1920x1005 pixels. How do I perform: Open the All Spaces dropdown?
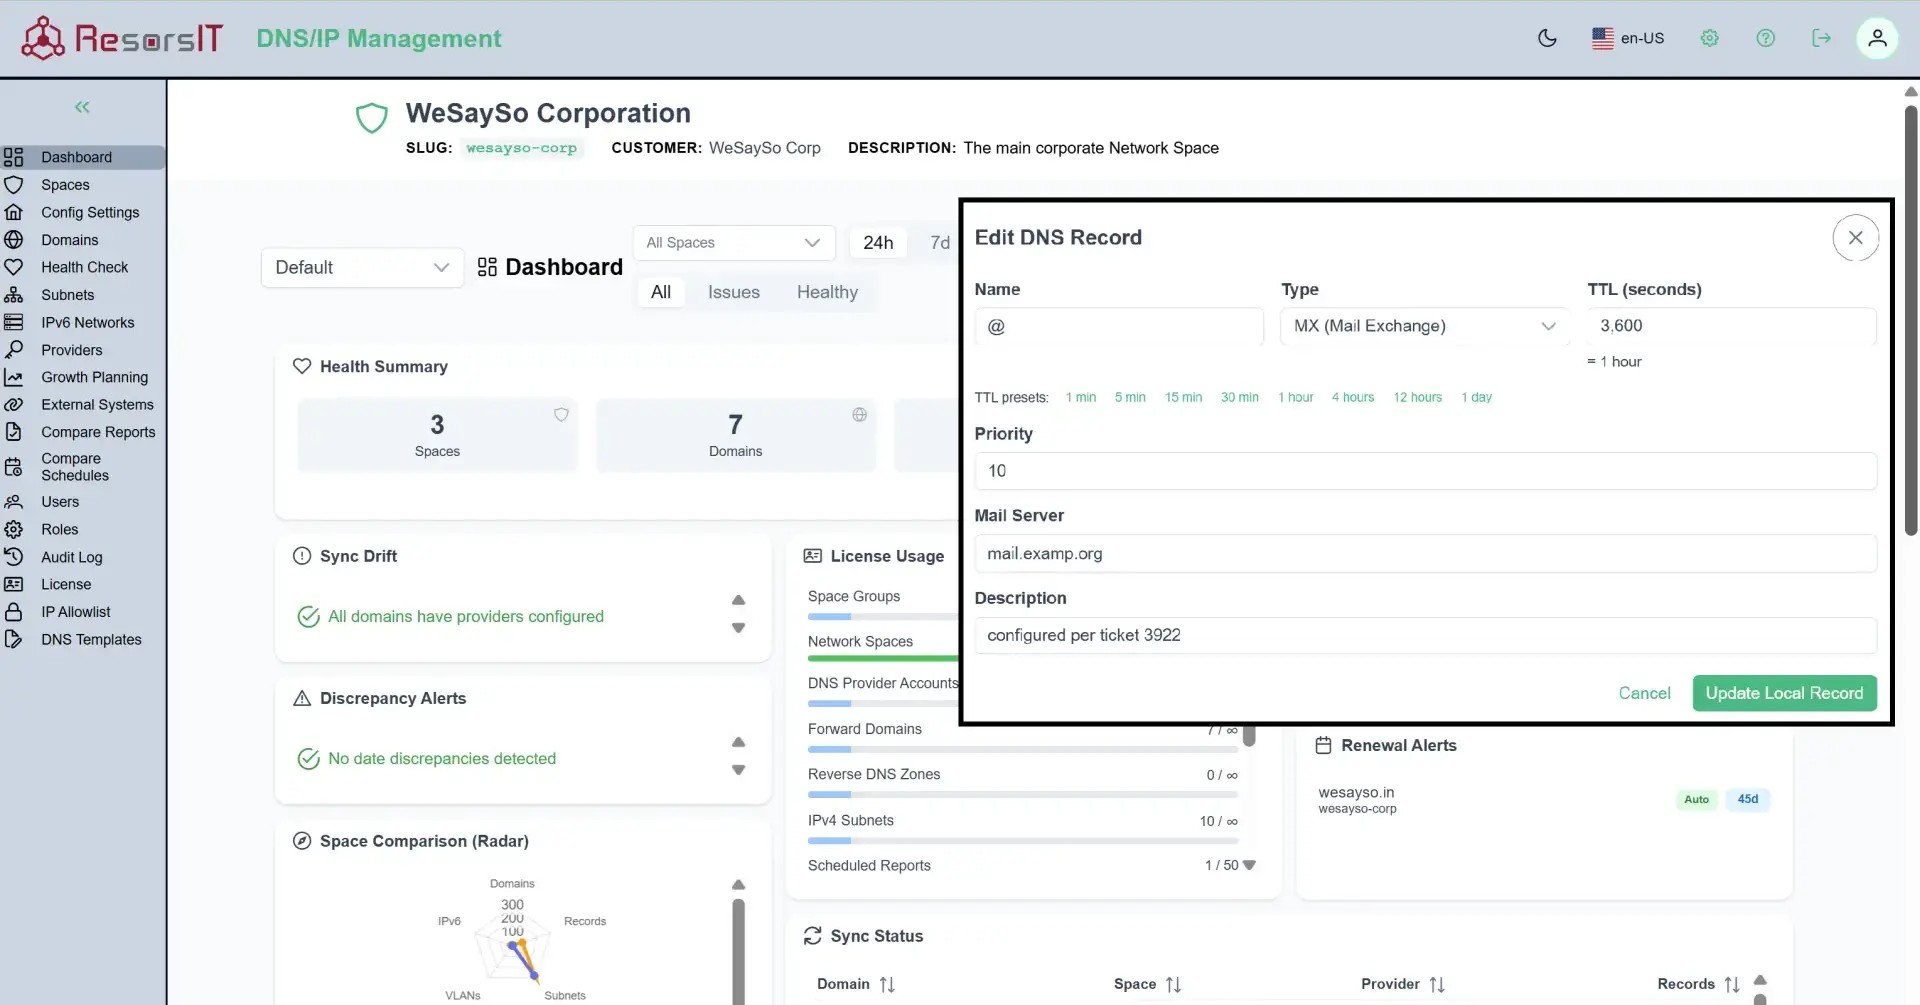pyautogui.click(x=733, y=243)
